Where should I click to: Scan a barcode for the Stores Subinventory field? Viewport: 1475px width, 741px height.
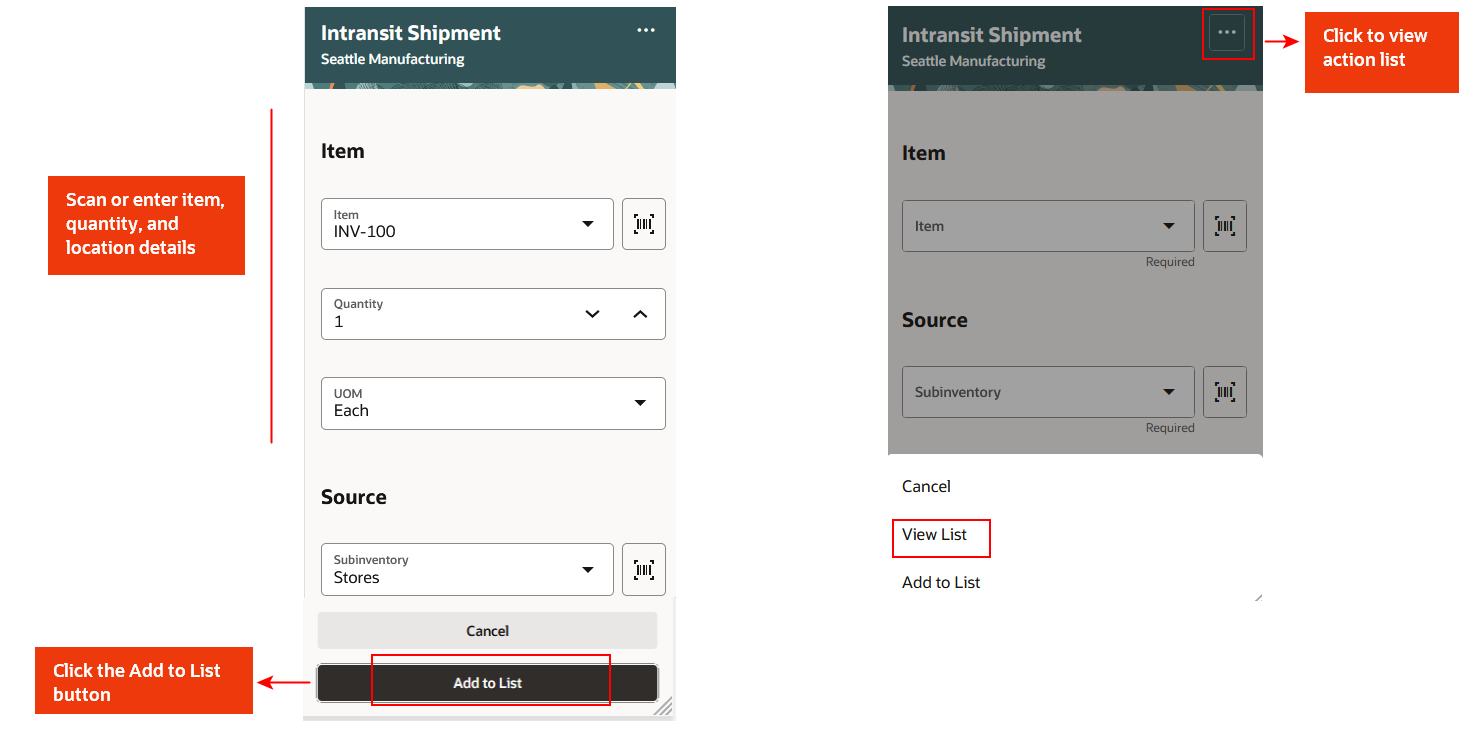[644, 570]
